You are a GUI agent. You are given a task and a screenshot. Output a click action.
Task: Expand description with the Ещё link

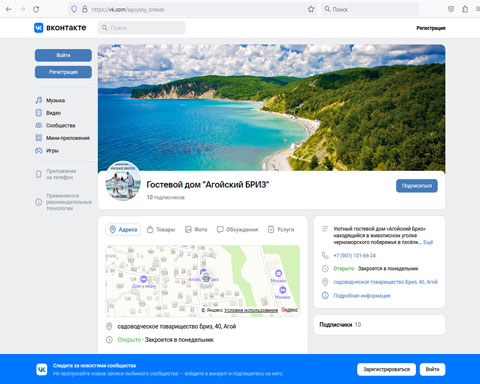[x=428, y=242]
